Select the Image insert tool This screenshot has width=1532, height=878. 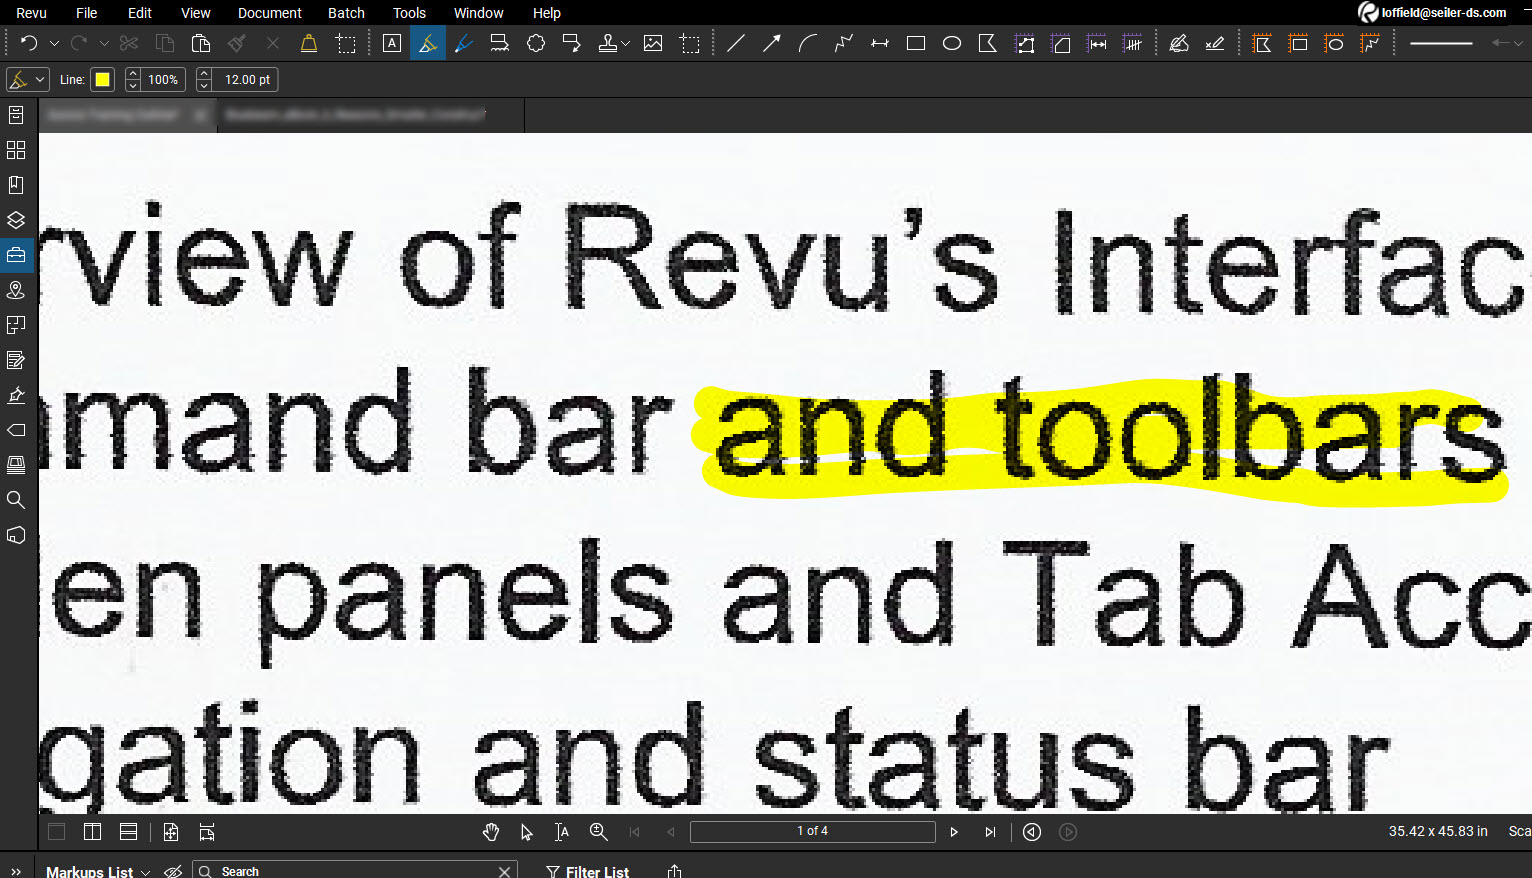coord(653,43)
